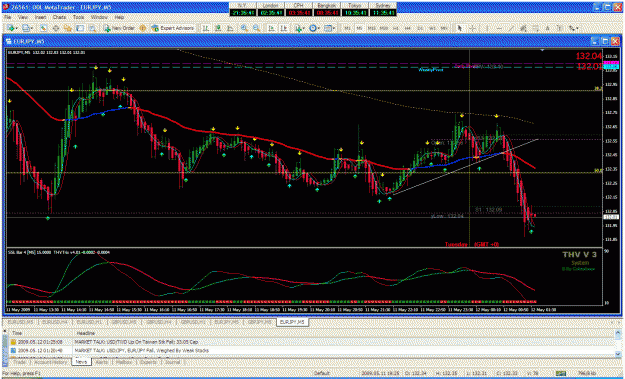This screenshot has width=625, height=379.
Task: Select the standard Cursor tool
Action: tap(460, 28)
